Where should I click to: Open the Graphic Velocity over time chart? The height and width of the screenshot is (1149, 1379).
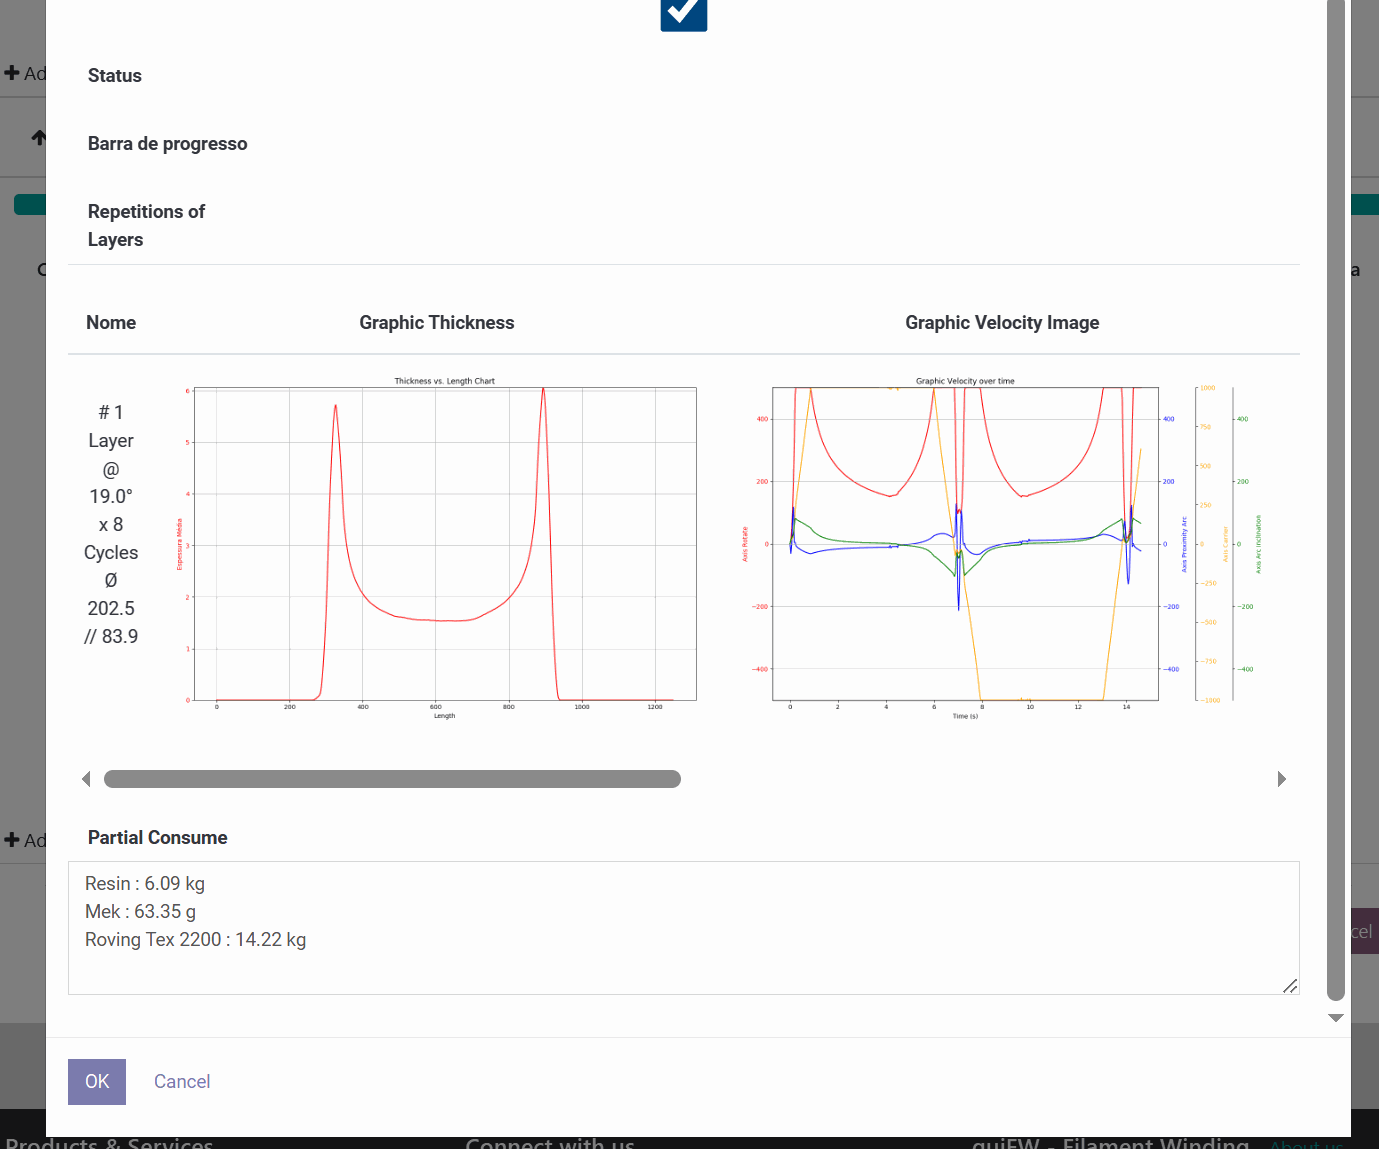click(x=1002, y=546)
